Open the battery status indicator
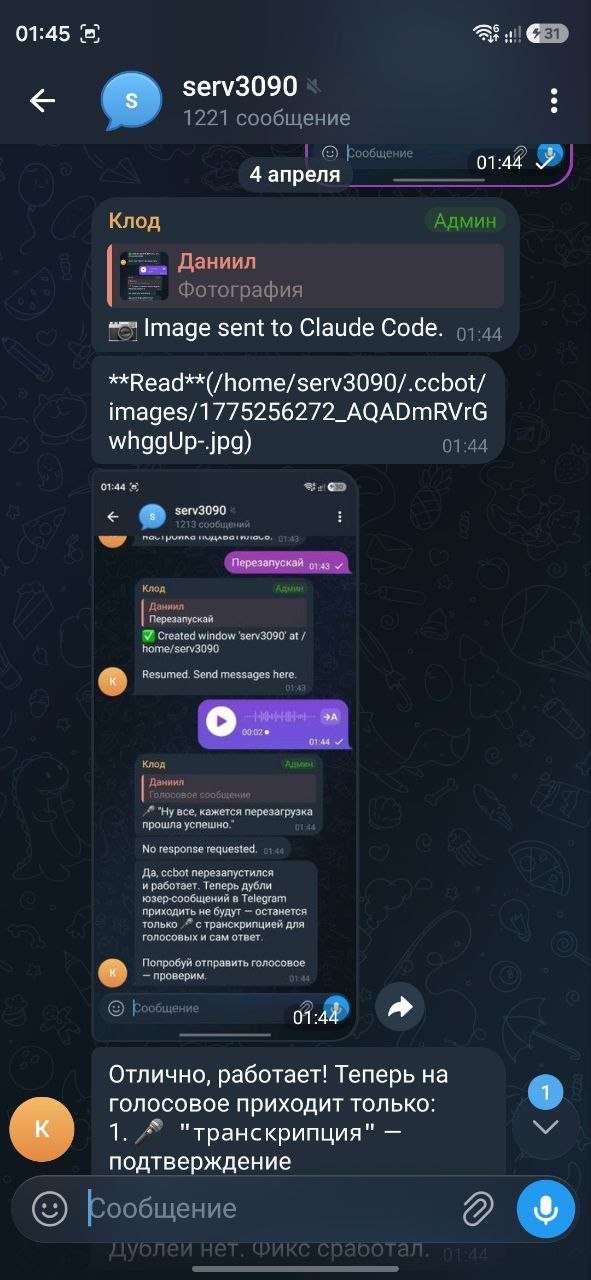Viewport: 591px width, 1280px height. click(548, 33)
